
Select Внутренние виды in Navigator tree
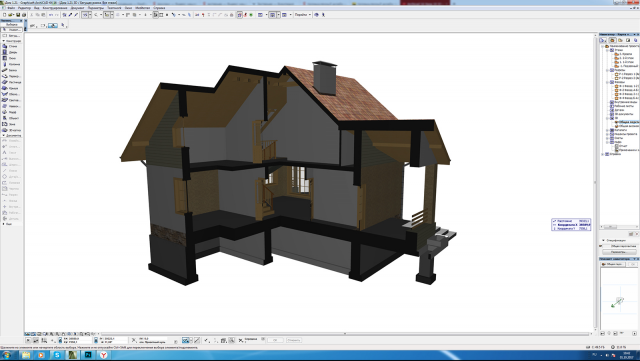[626, 102]
